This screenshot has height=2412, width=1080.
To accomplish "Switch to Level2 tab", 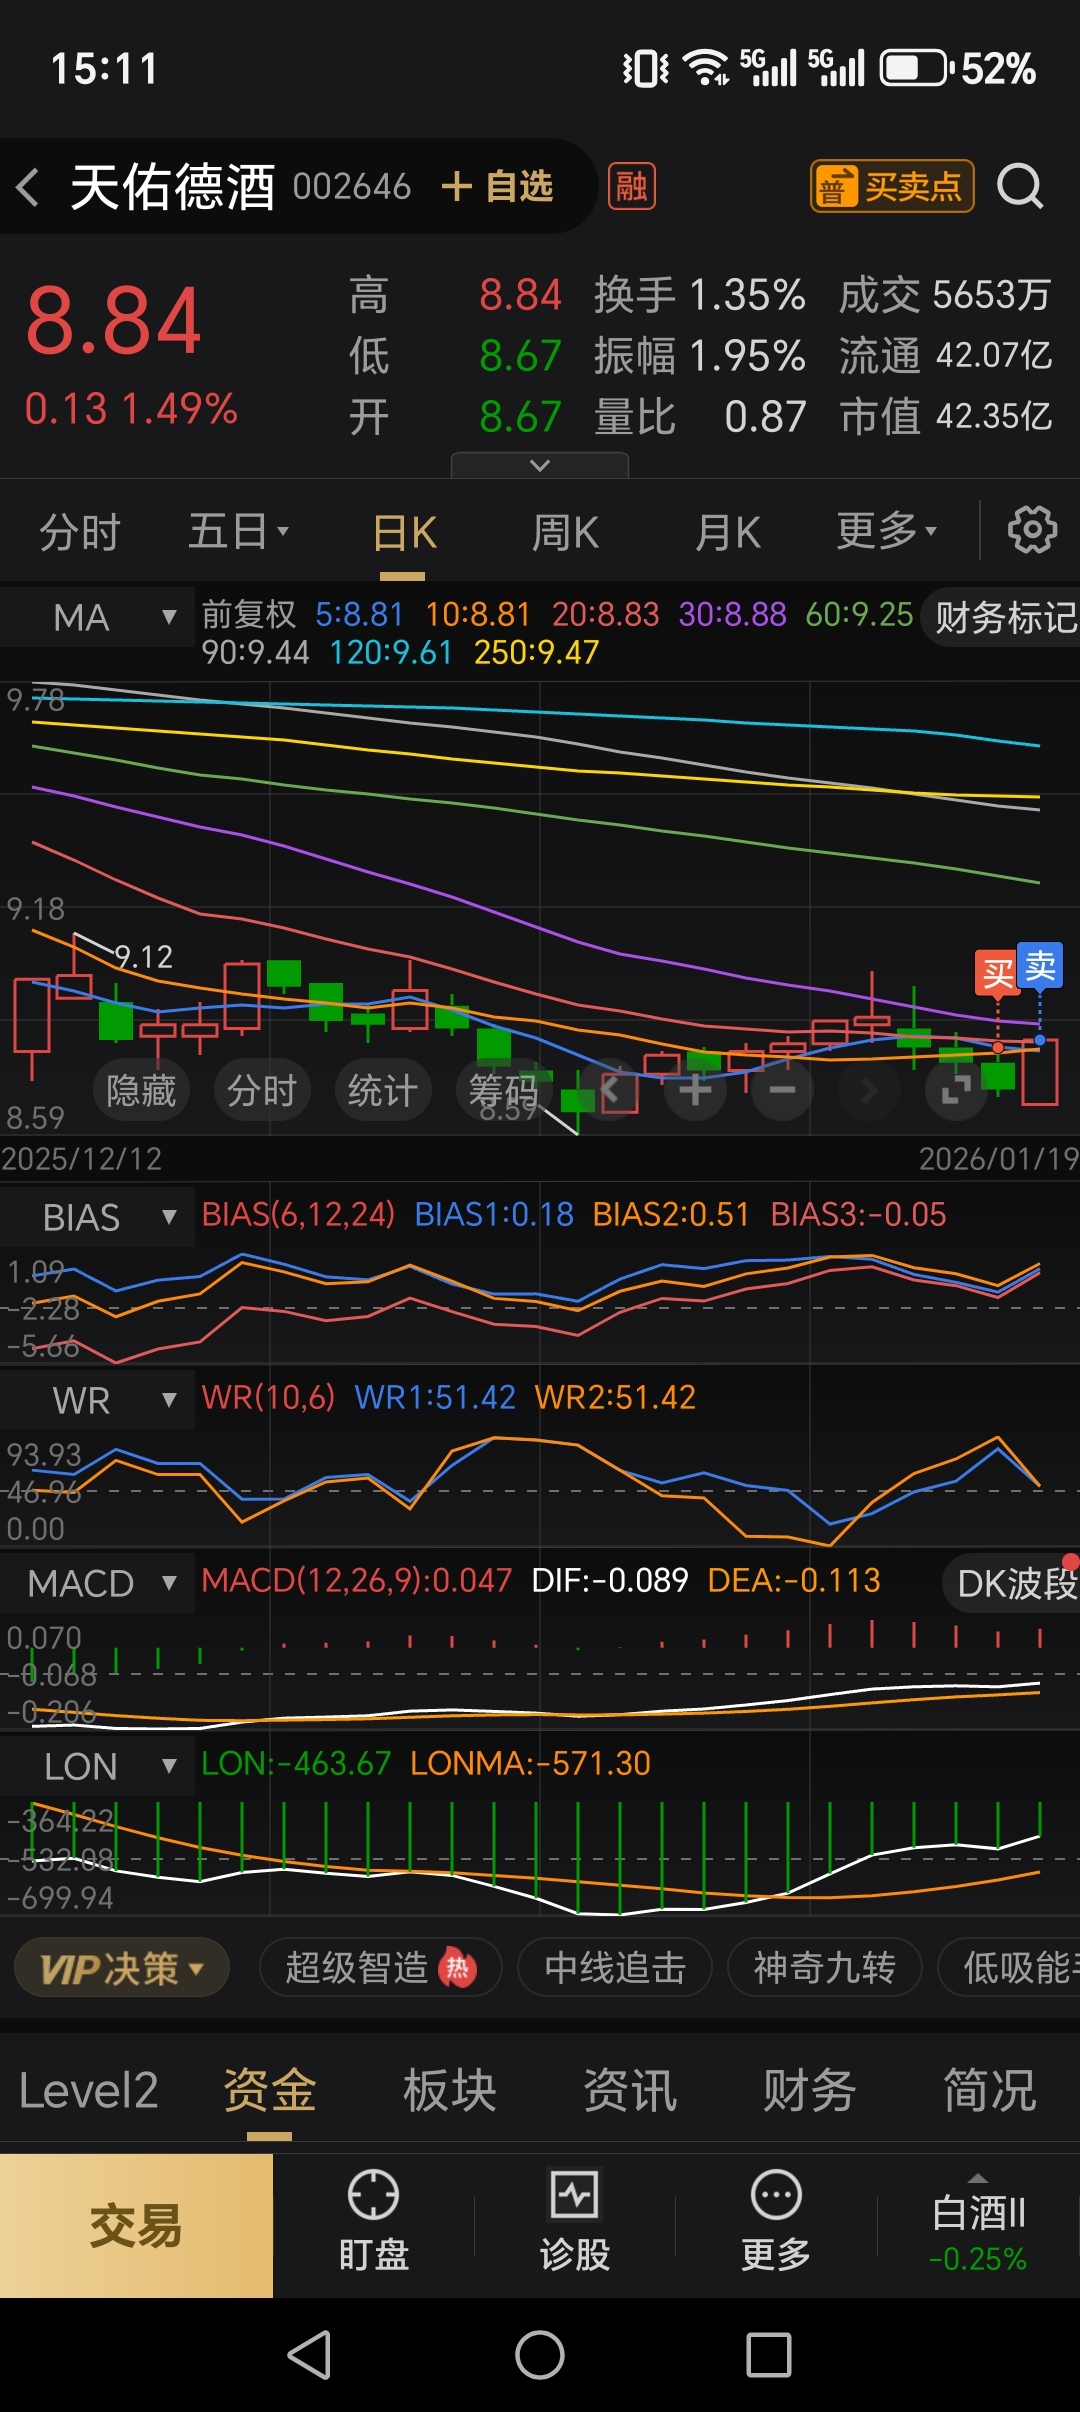I will point(88,2091).
